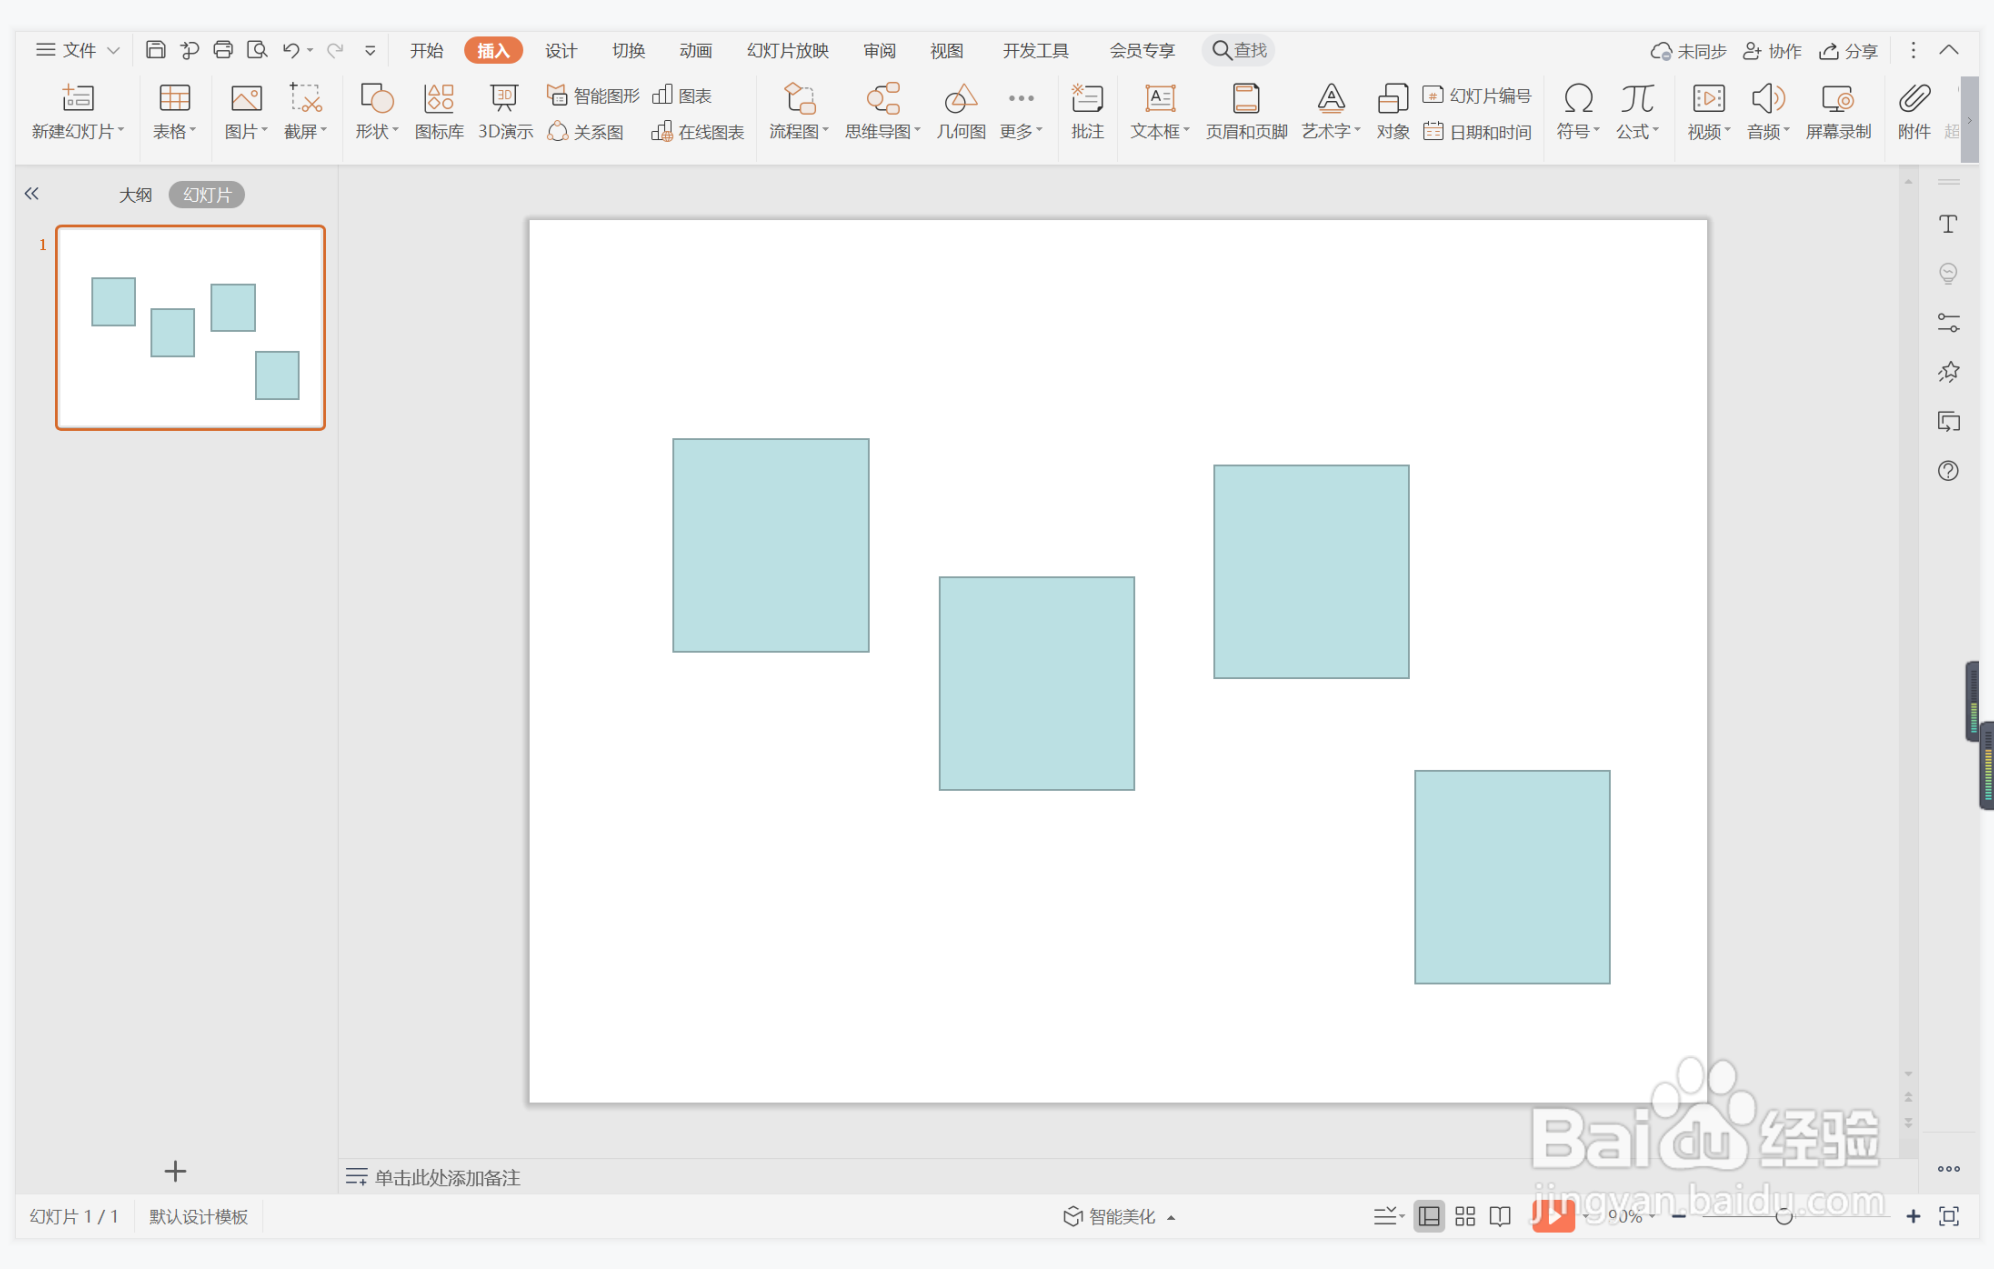Click the Shapes (形状) icon
Screen dimensions: 1994x1269
tap(376, 99)
